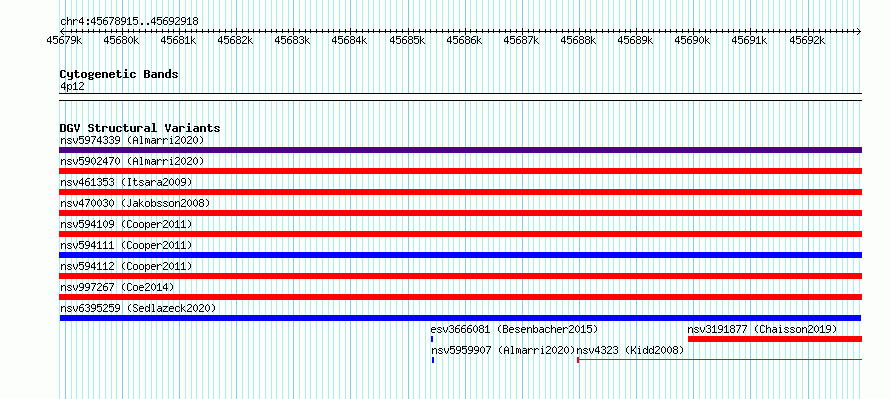
Task: Select the blue nsv6395259 variant bar
Action: [460, 318]
